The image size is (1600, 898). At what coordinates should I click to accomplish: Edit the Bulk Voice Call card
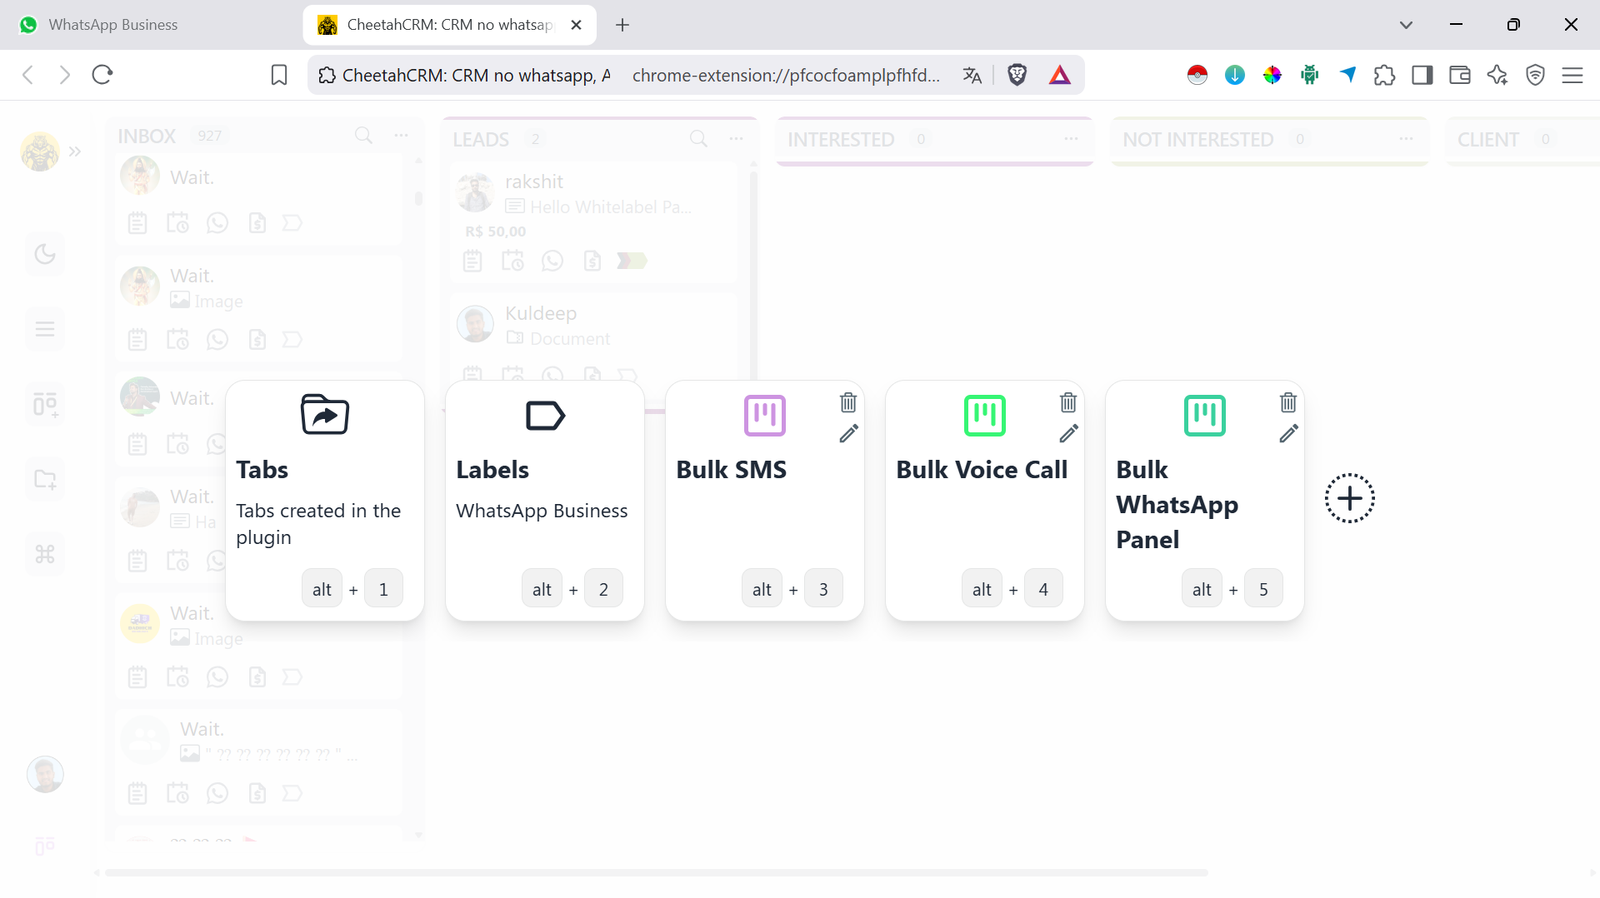[1068, 434]
